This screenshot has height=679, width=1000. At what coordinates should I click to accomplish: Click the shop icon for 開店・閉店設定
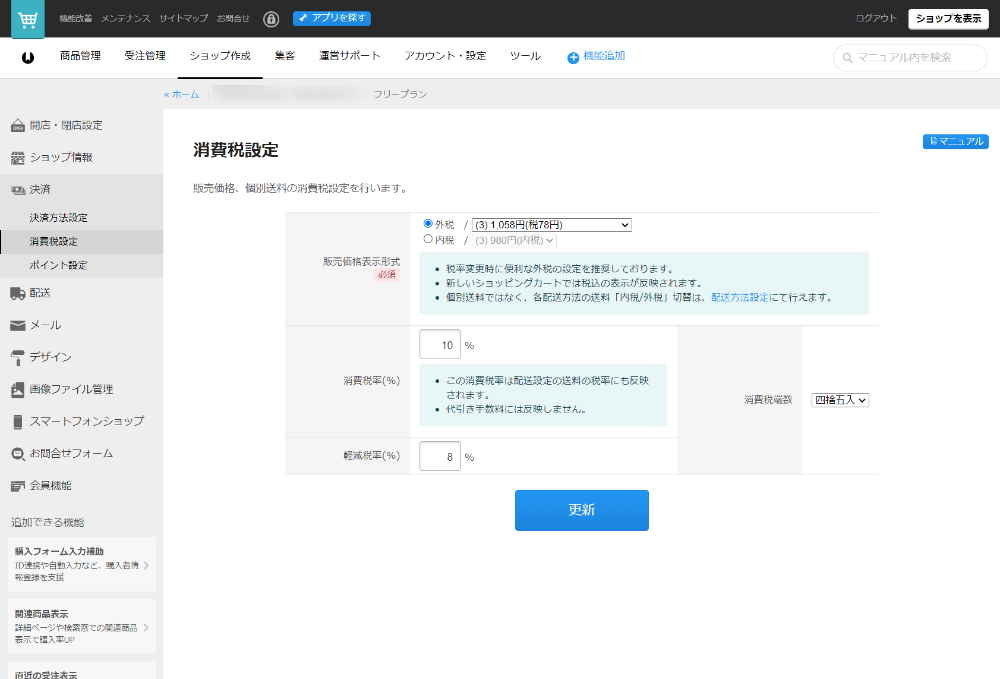tap(18, 126)
